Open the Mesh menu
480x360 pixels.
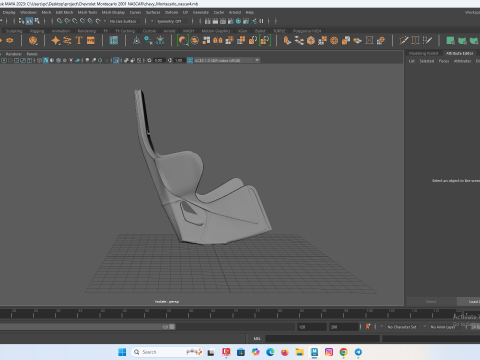tap(46, 12)
